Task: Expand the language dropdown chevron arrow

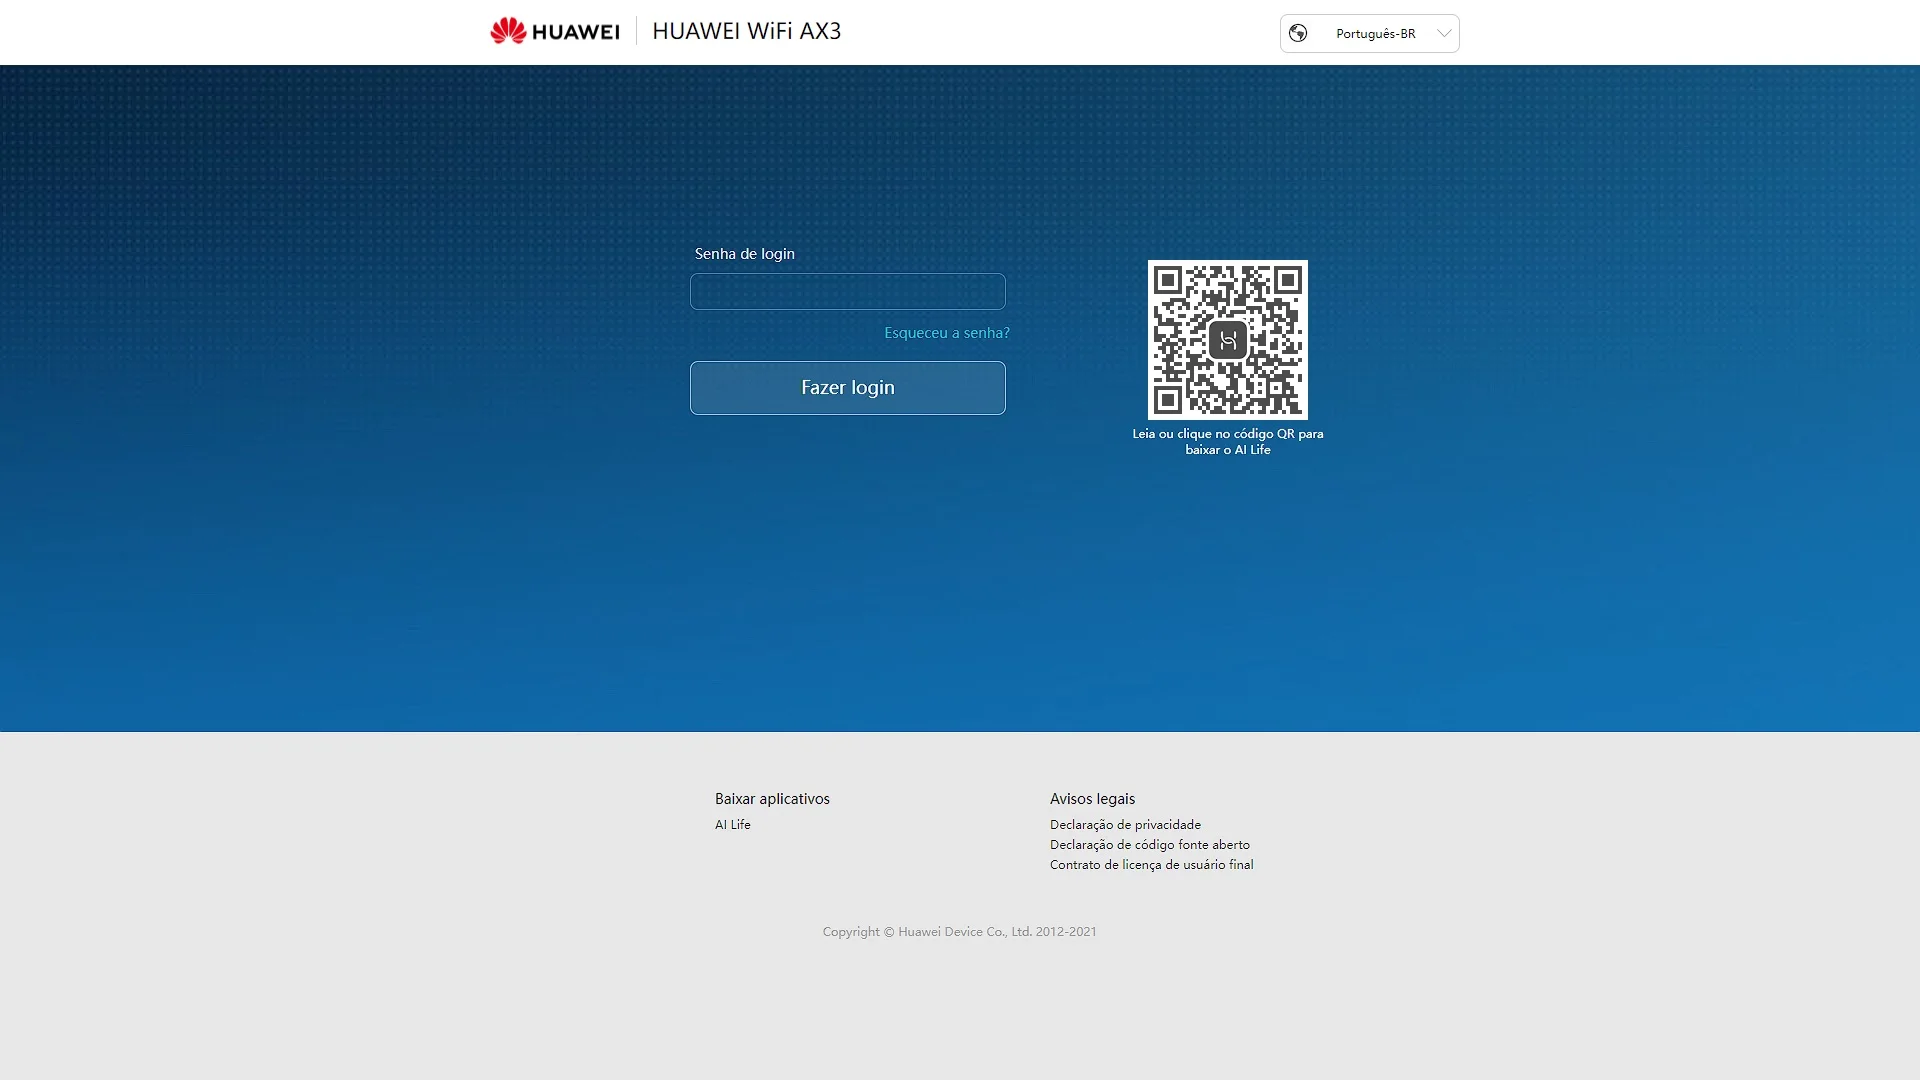Action: coord(1443,33)
